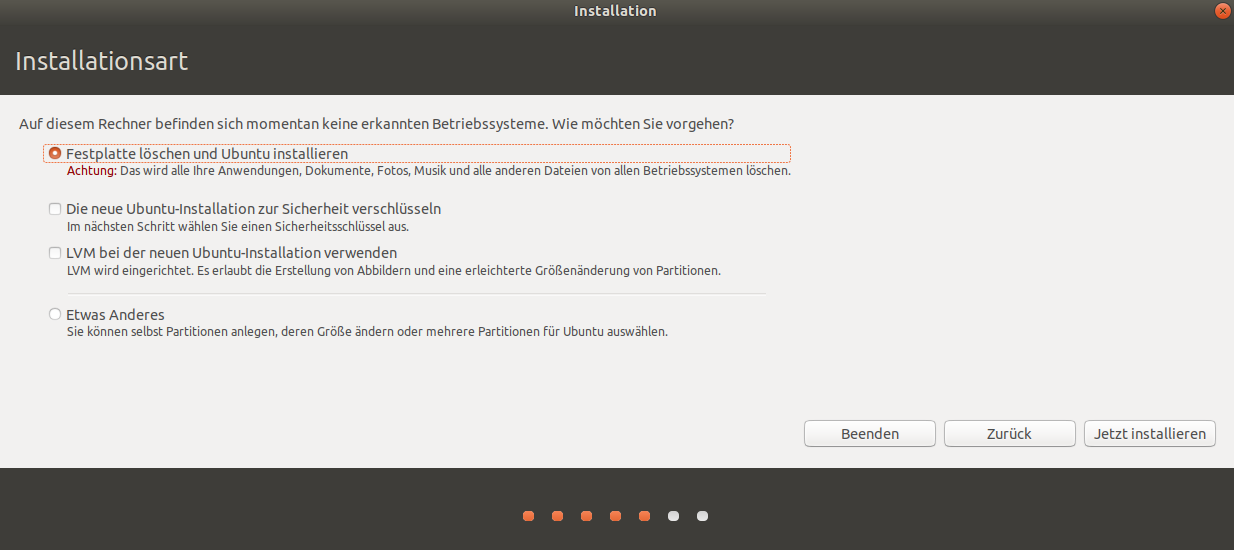Close the Installation window
Viewport: 1234px width, 550px height.
click(1222, 11)
